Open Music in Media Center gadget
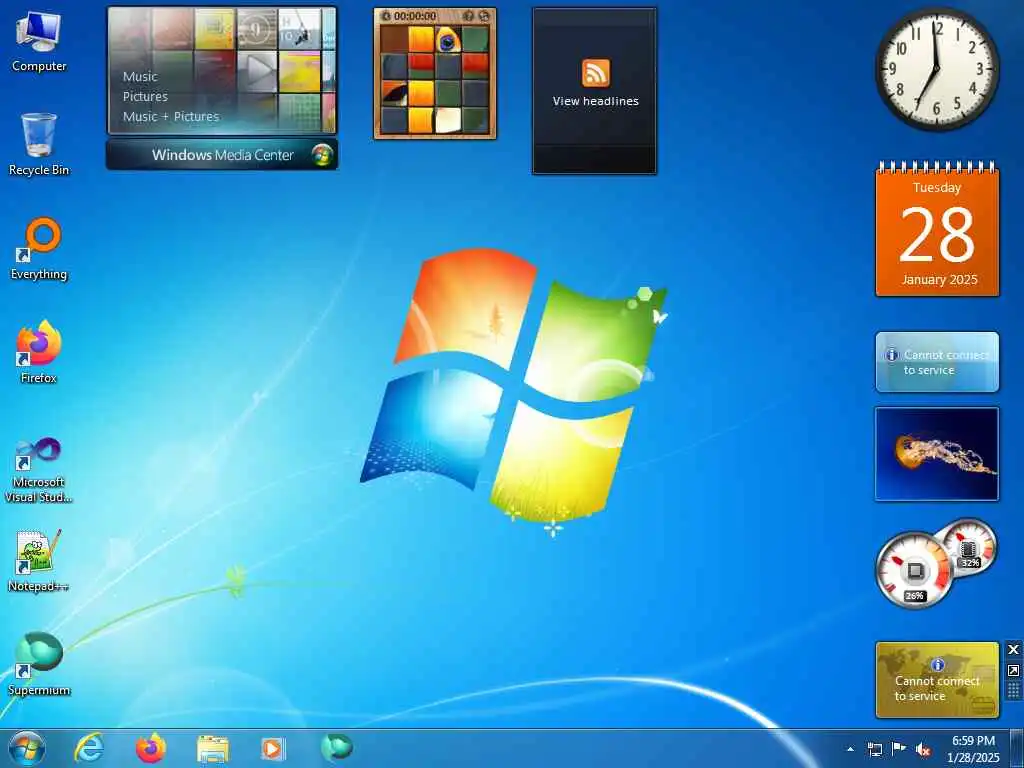 (x=140, y=76)
